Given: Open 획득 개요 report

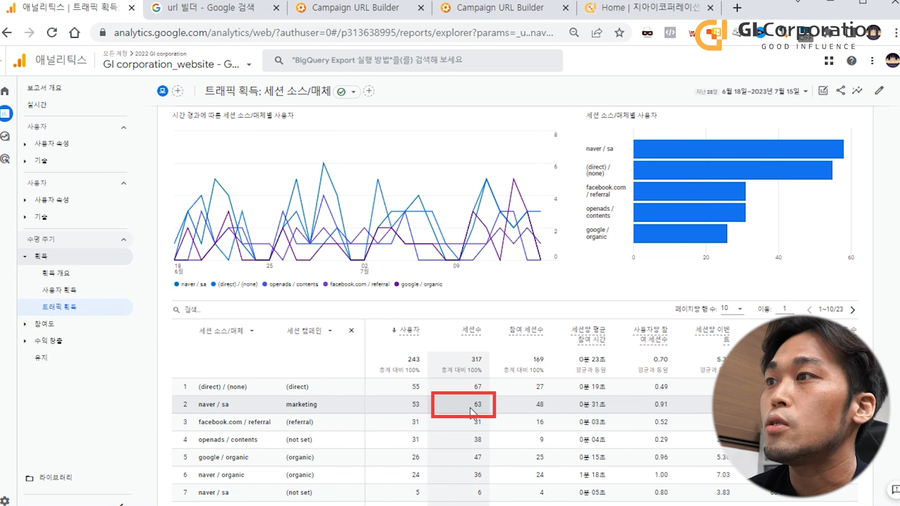Looking at the screenshot, I should (56, 273).
